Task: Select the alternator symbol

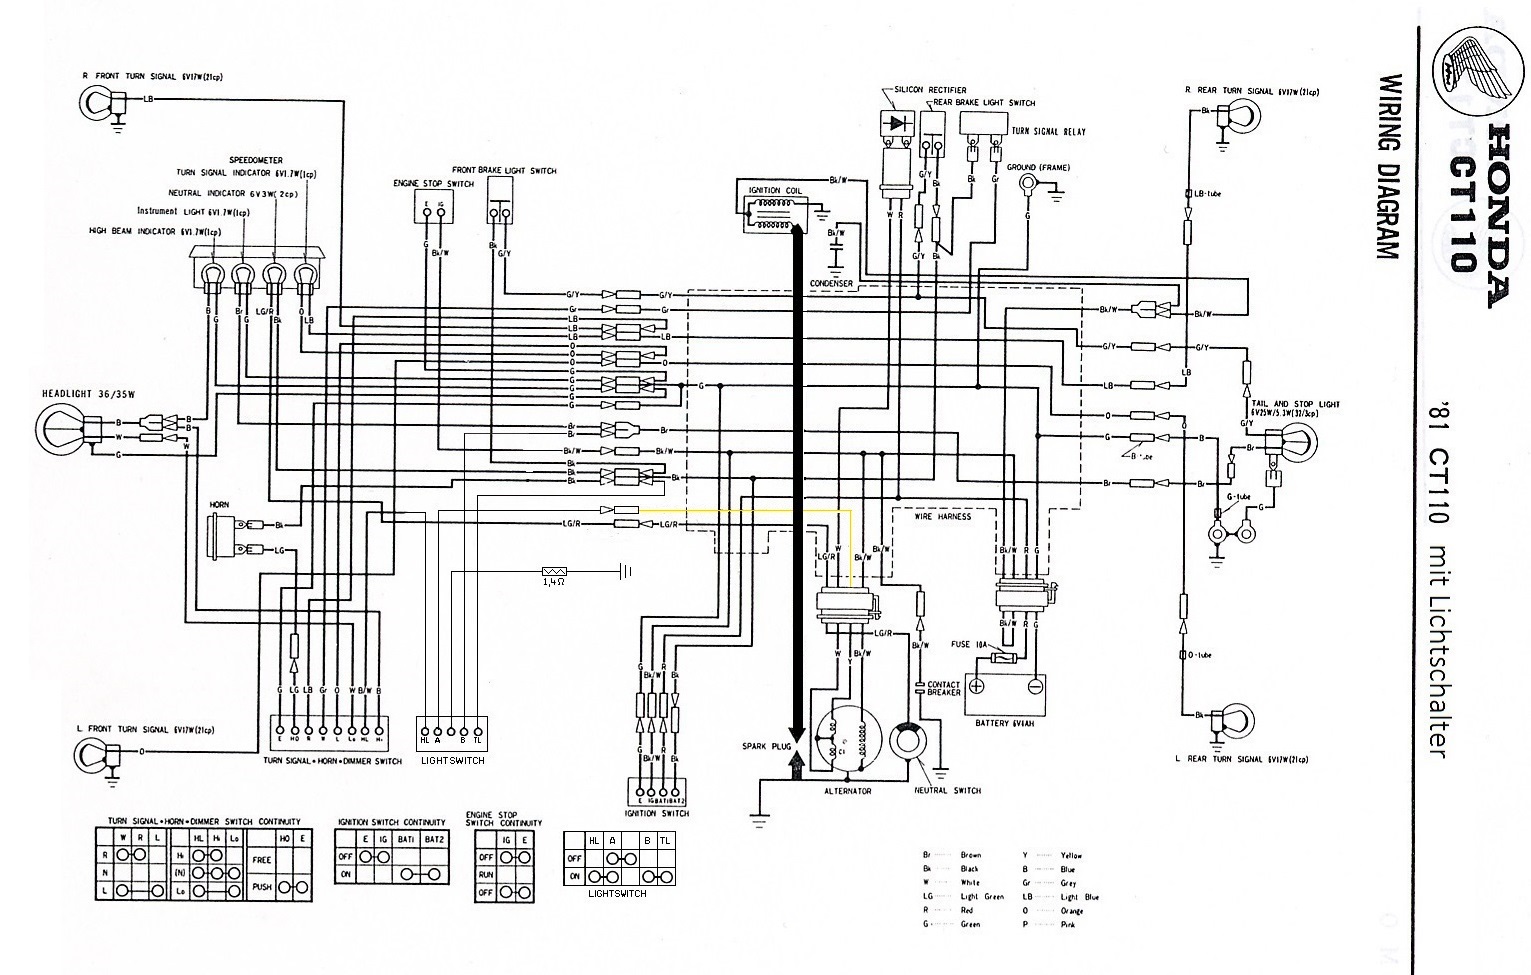Action: click(x=847, y=742)
